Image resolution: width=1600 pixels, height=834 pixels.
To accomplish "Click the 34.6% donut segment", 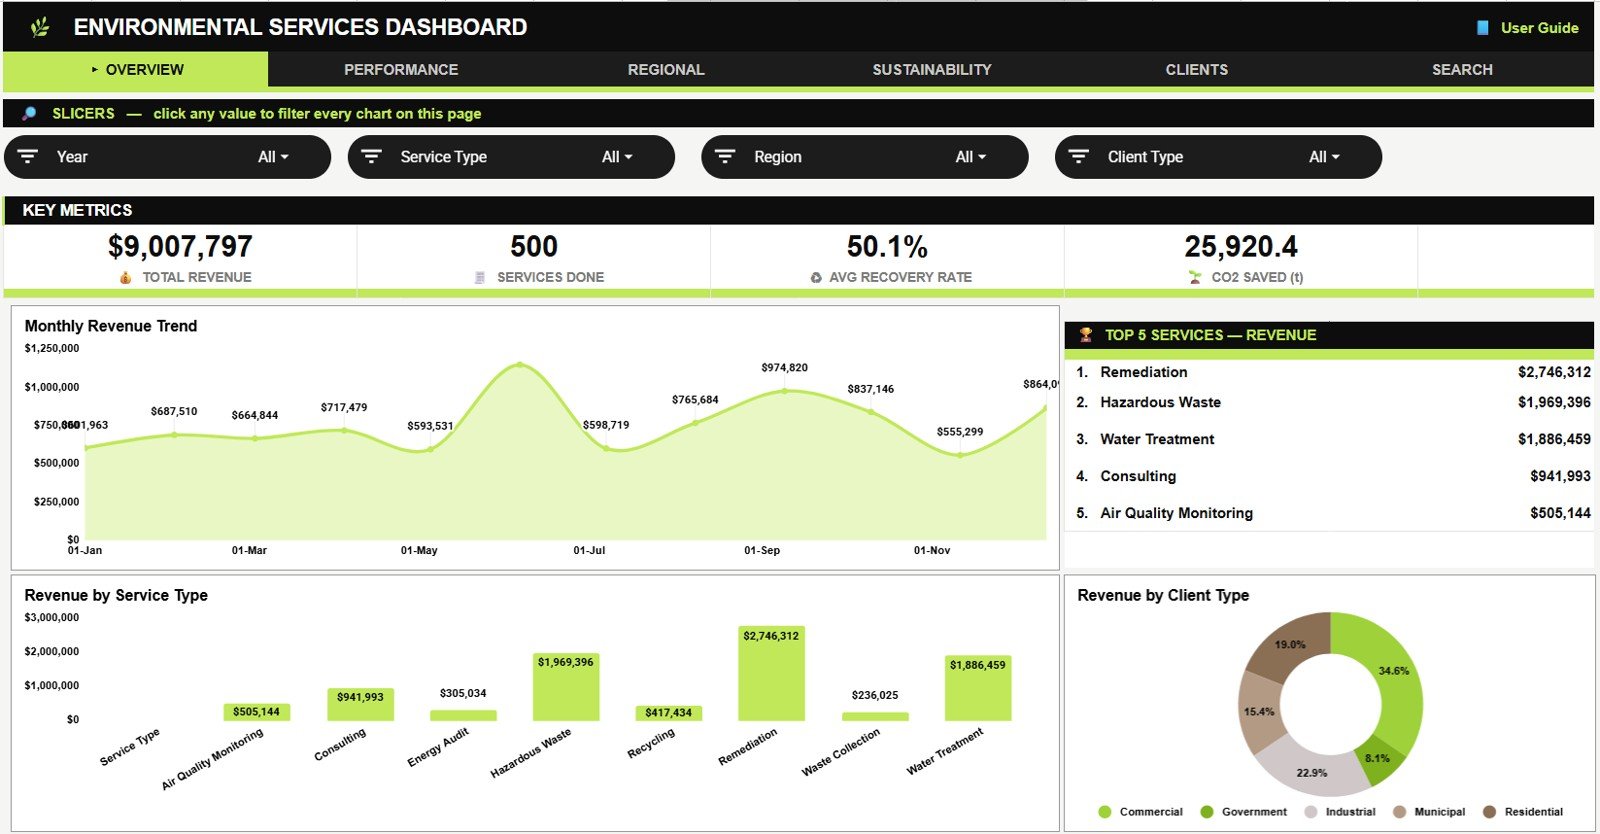I will 1394,671.
